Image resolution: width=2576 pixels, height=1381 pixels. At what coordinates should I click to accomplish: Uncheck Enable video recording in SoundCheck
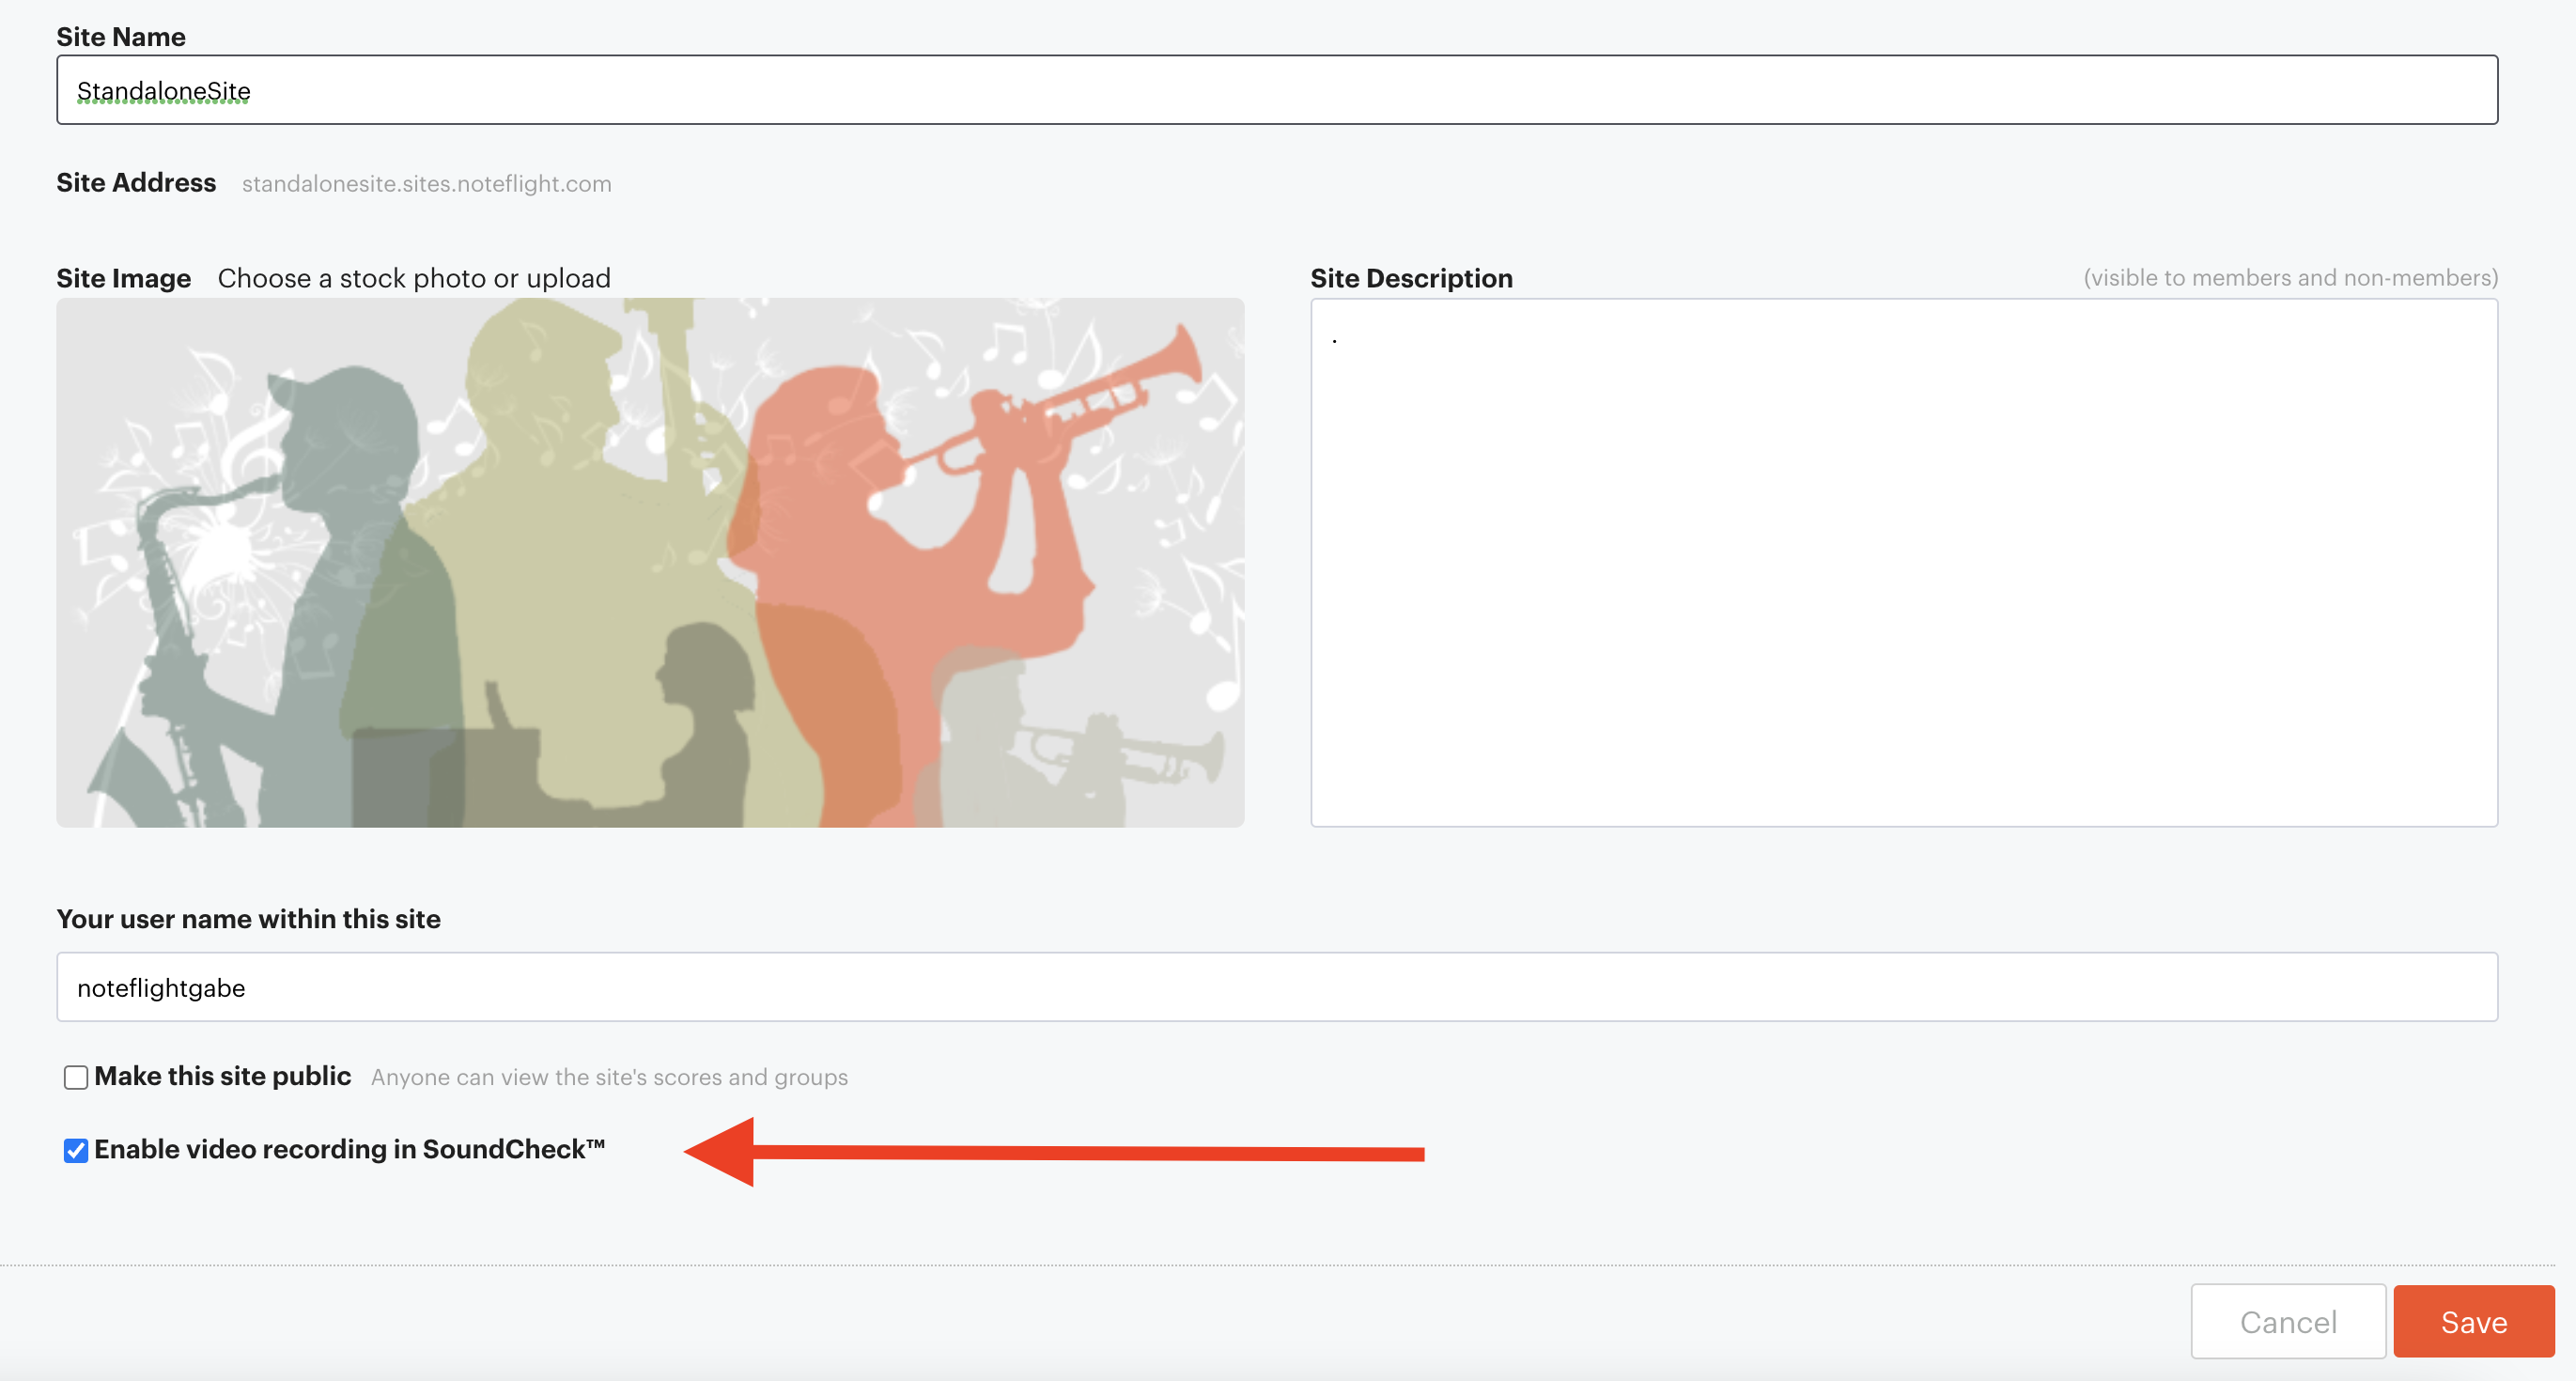[76, 1151]
